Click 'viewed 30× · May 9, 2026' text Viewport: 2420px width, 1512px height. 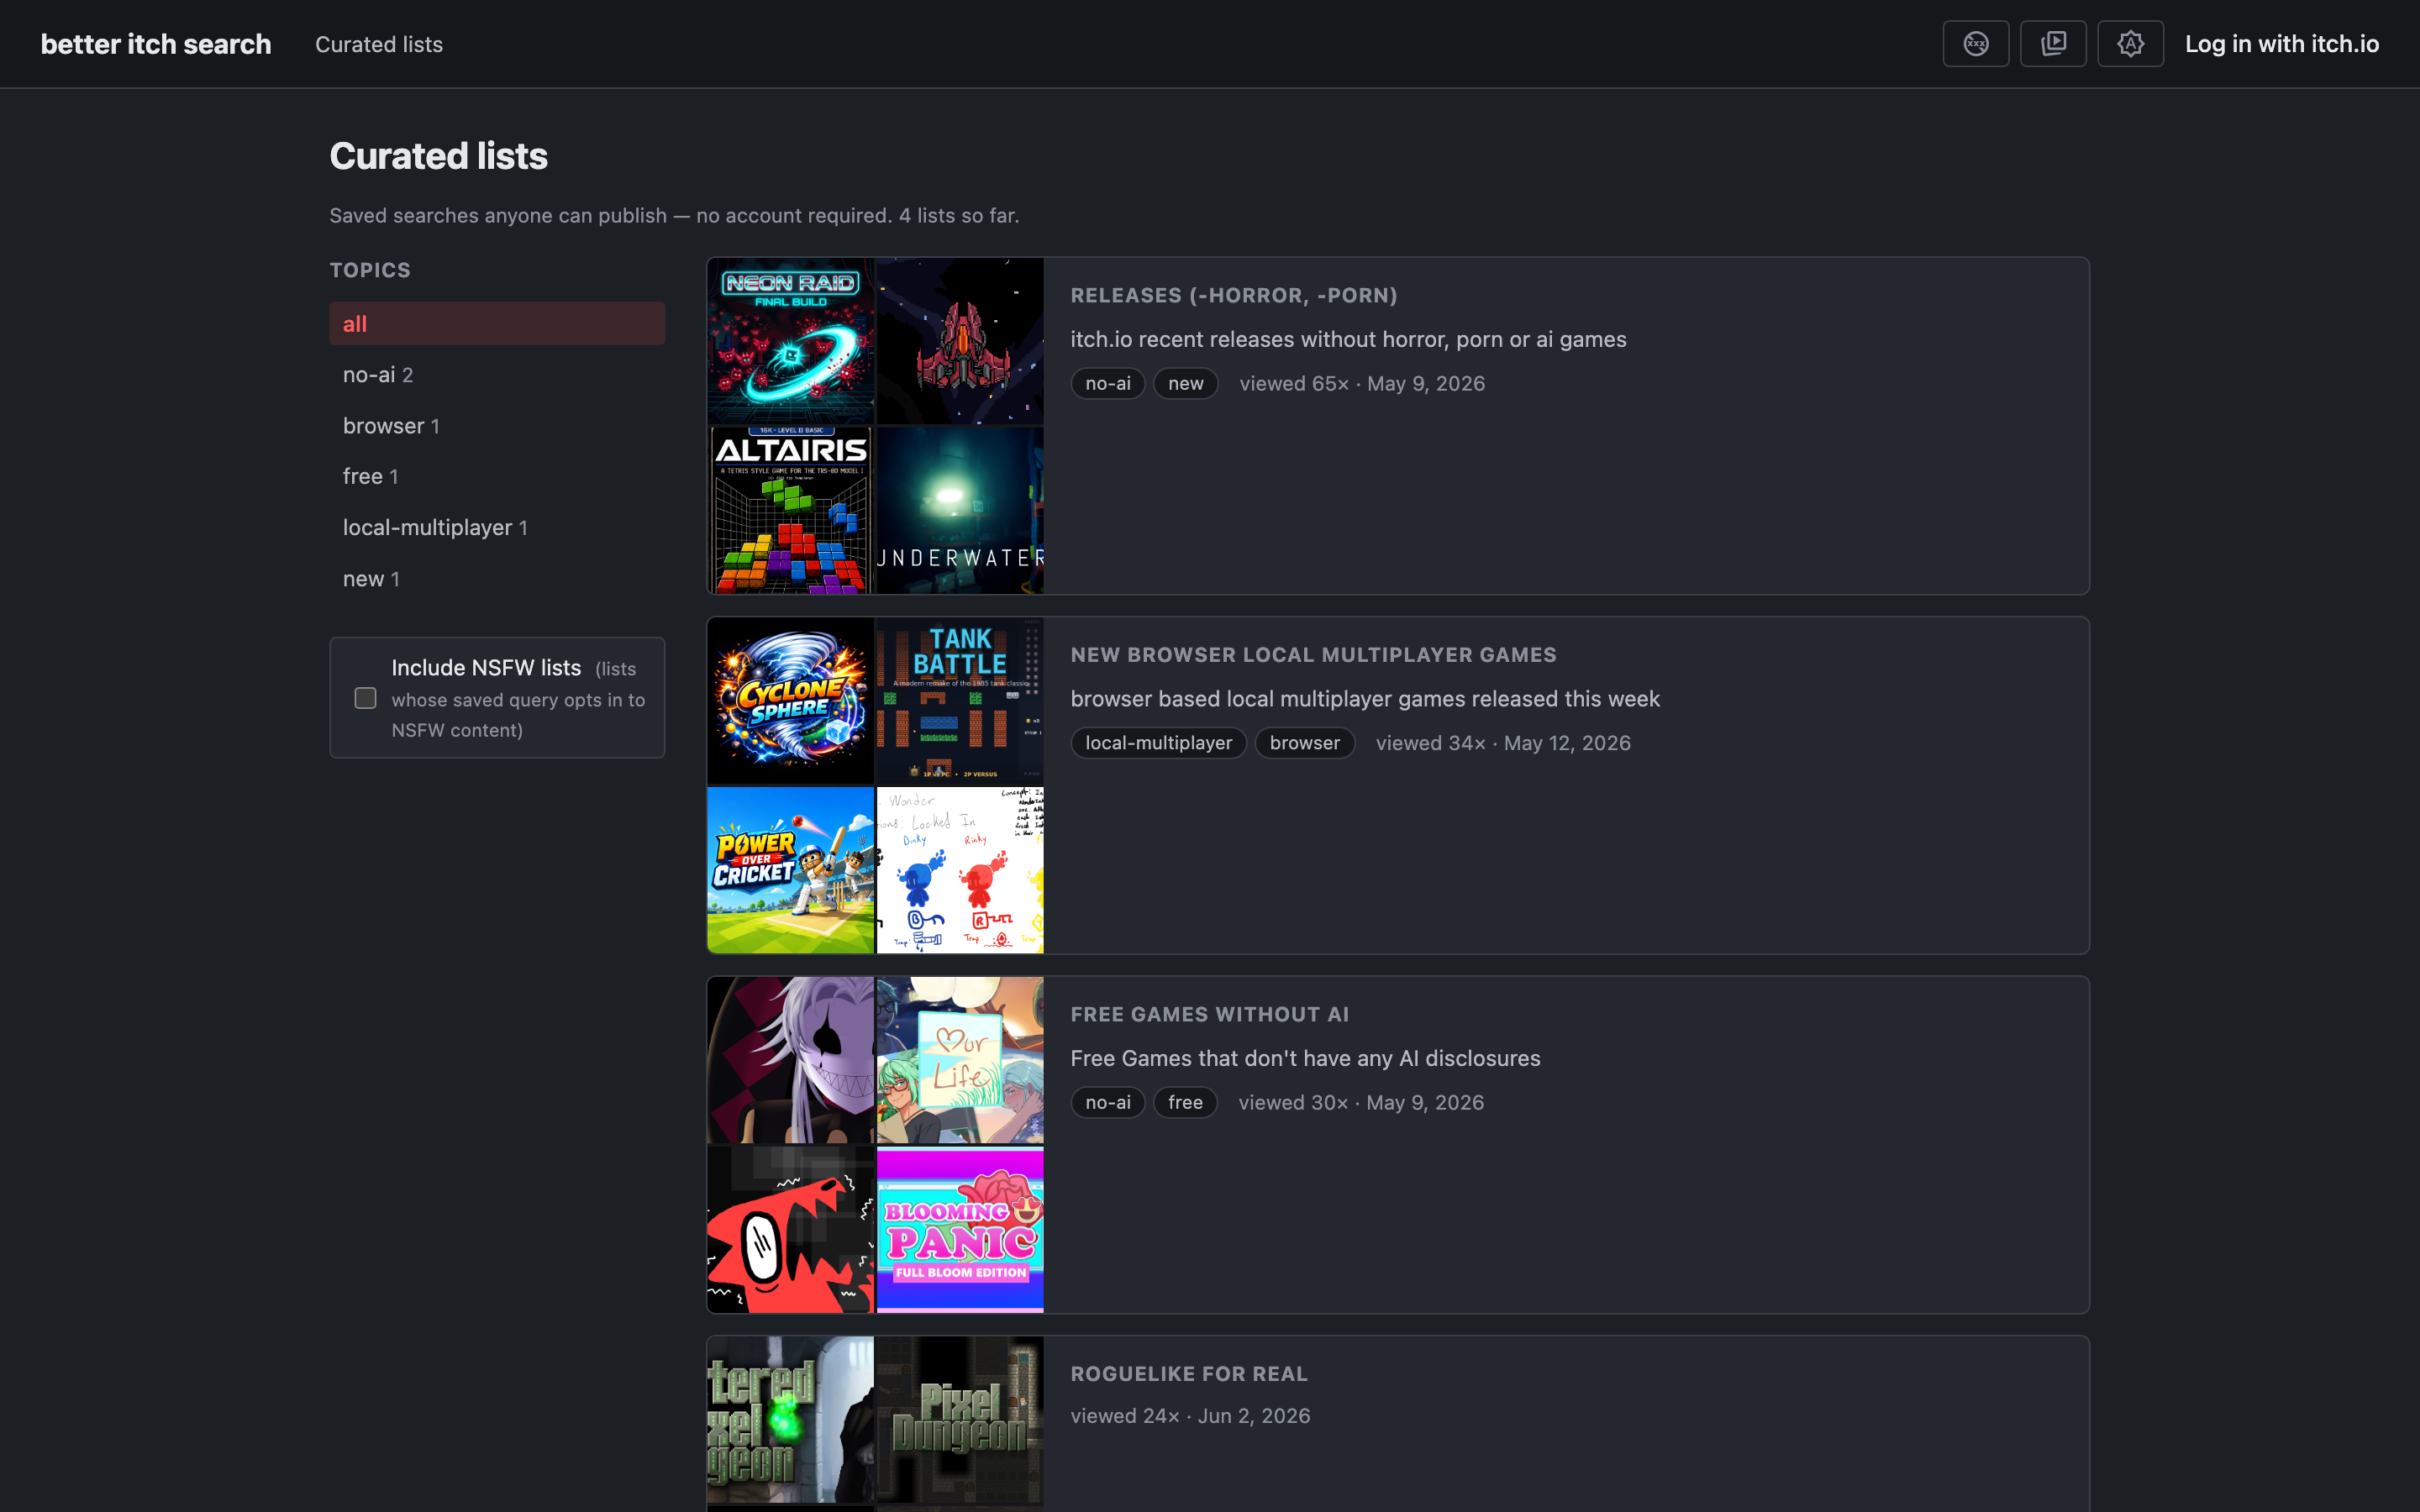[x=1361, y=1102]
